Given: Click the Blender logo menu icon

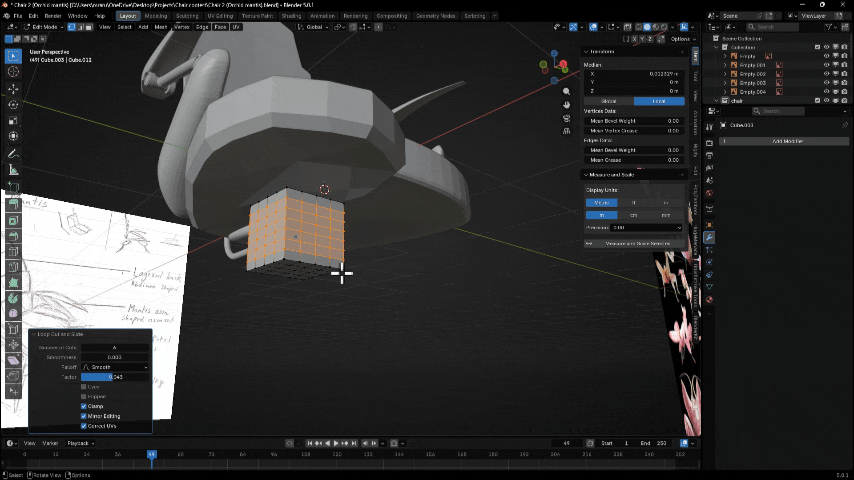Looking at the screenshot, I should click(7, 16).
